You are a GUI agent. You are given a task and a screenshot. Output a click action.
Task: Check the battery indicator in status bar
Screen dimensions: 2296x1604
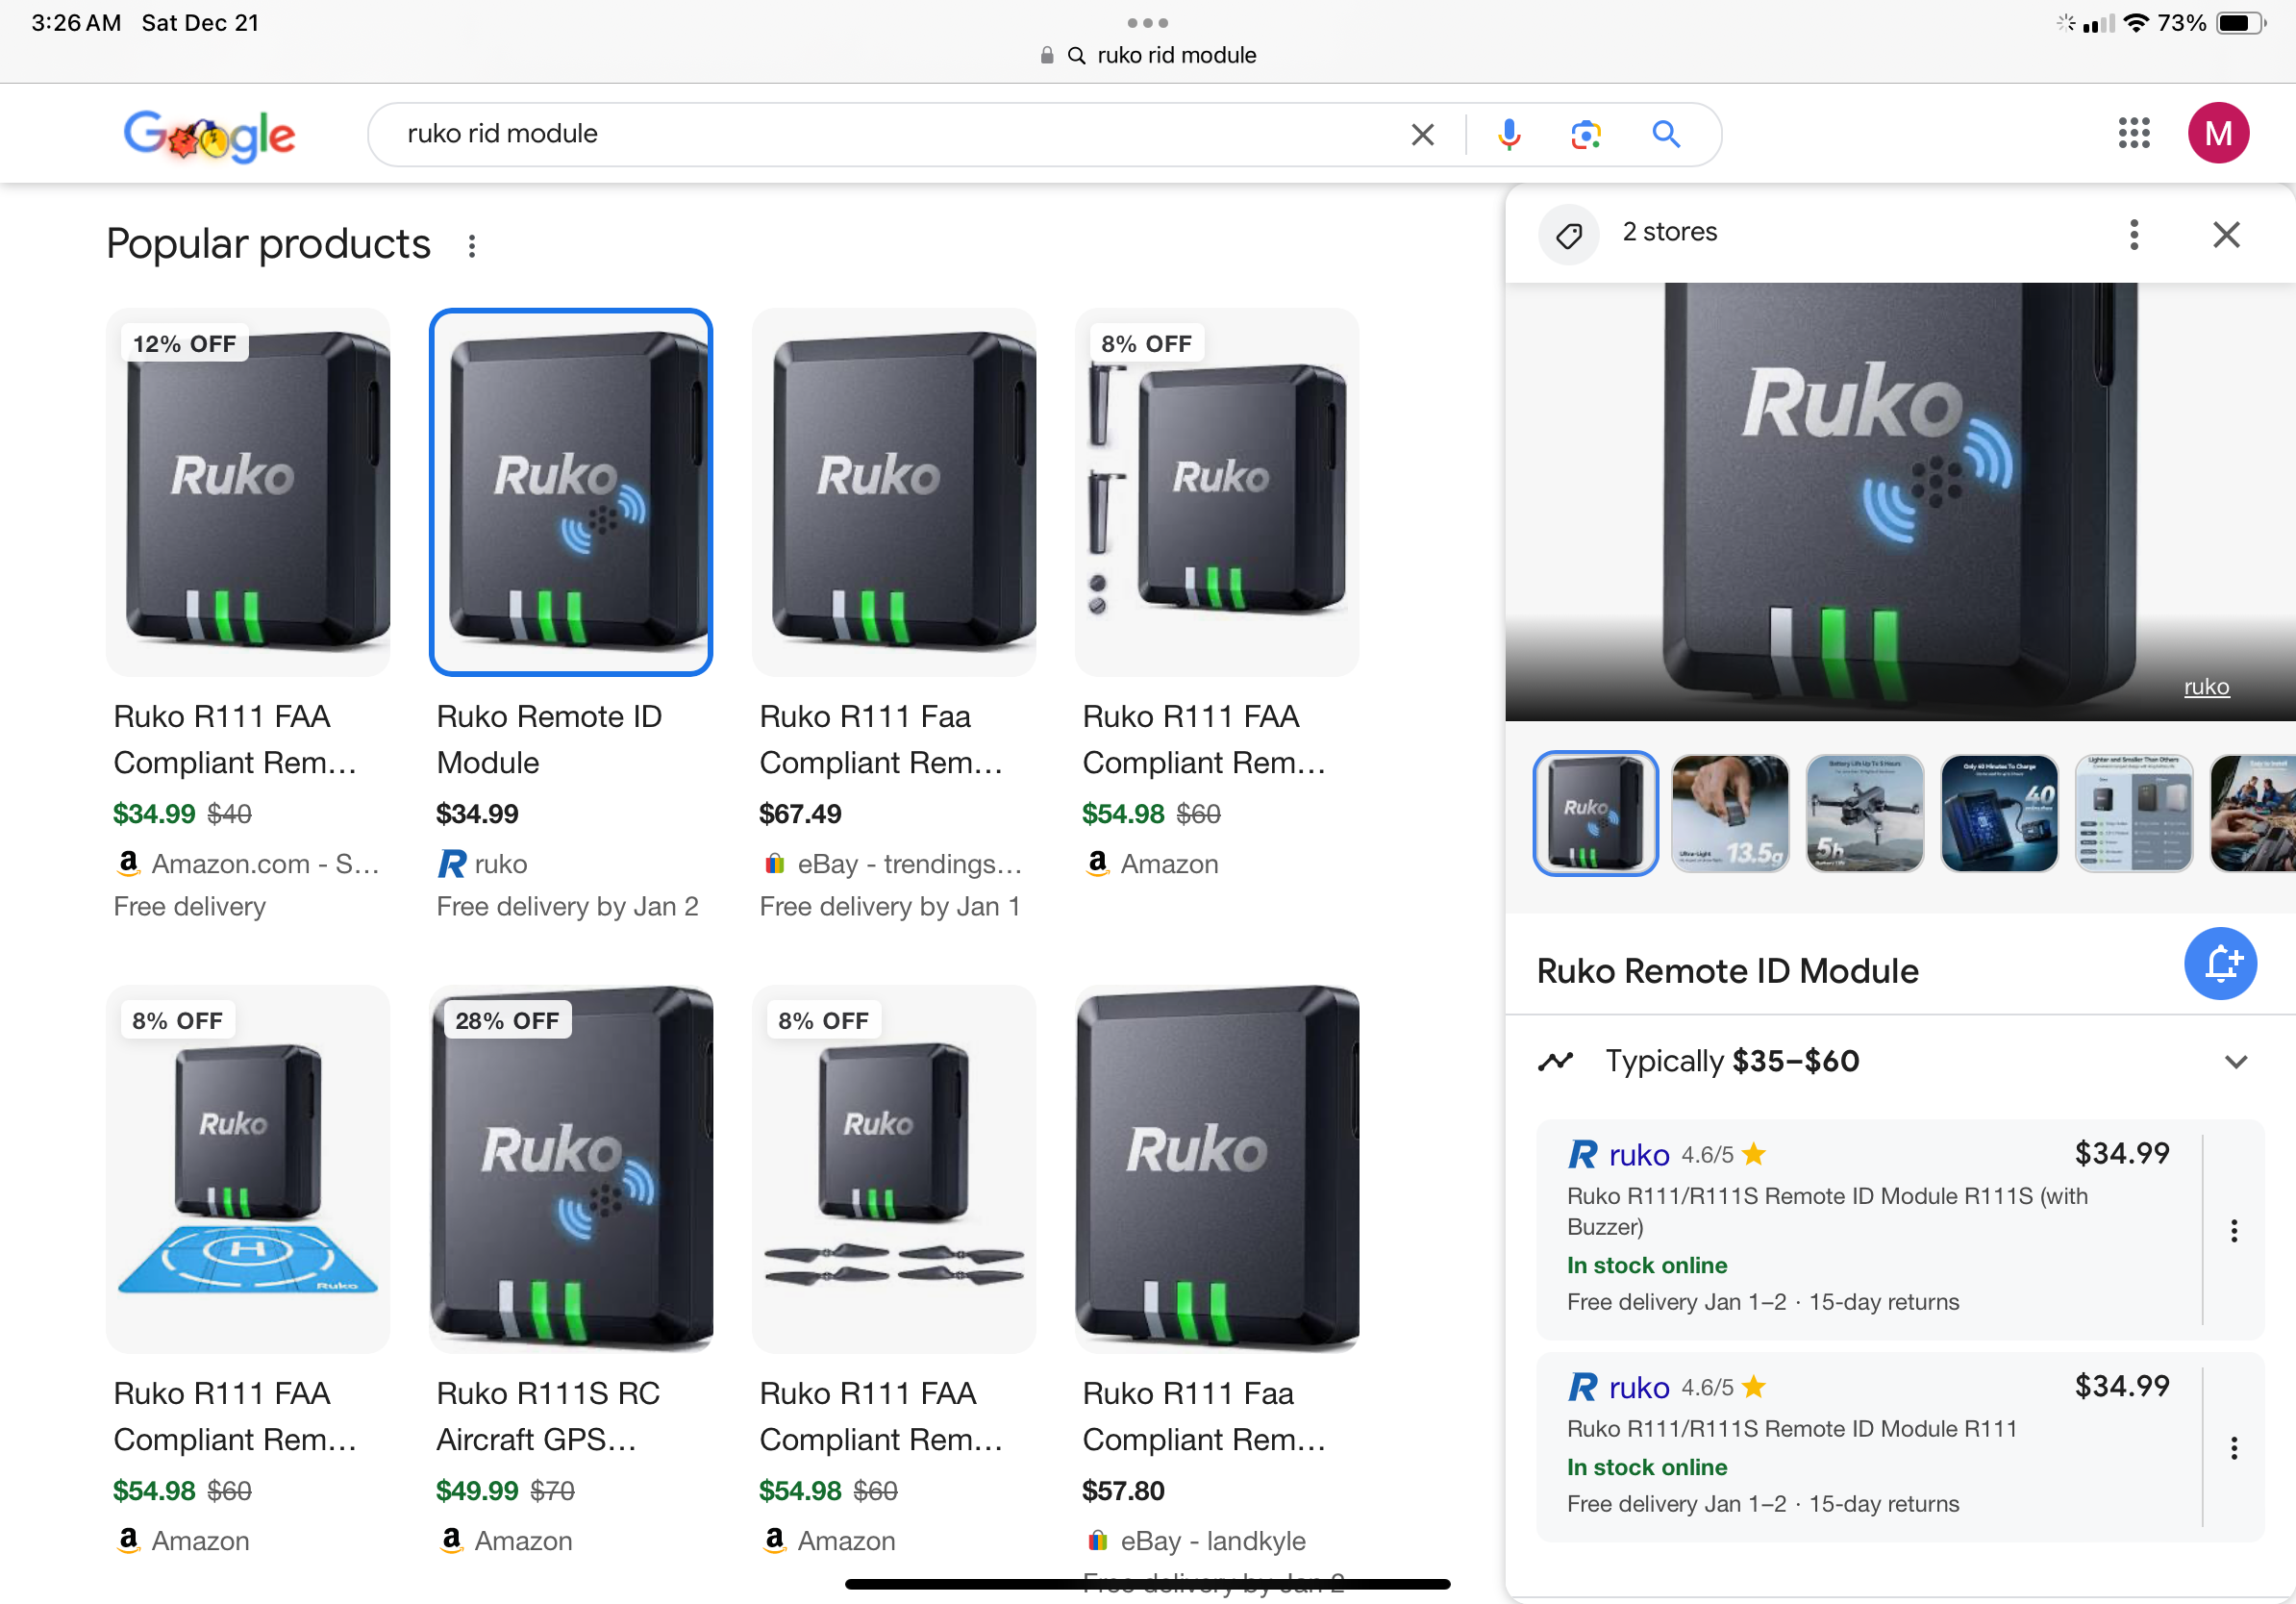(2240, 23)
